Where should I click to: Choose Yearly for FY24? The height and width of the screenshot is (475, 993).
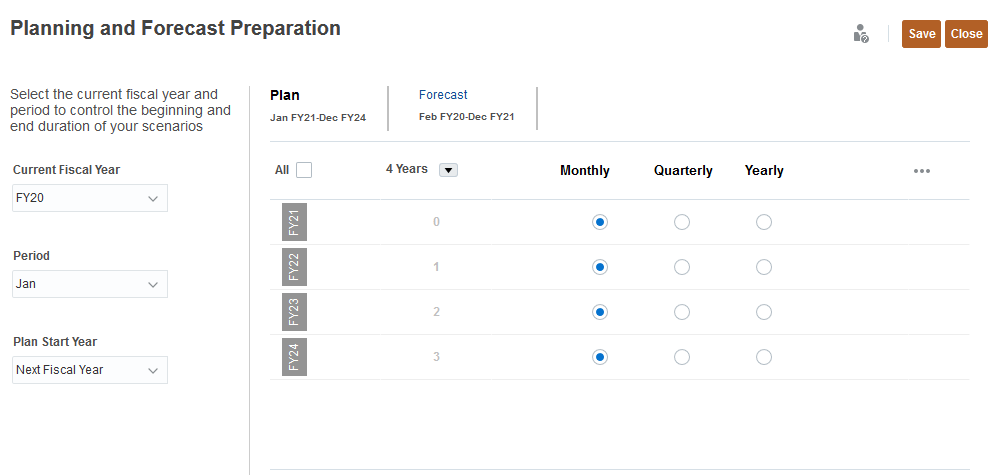pos(764,357)
